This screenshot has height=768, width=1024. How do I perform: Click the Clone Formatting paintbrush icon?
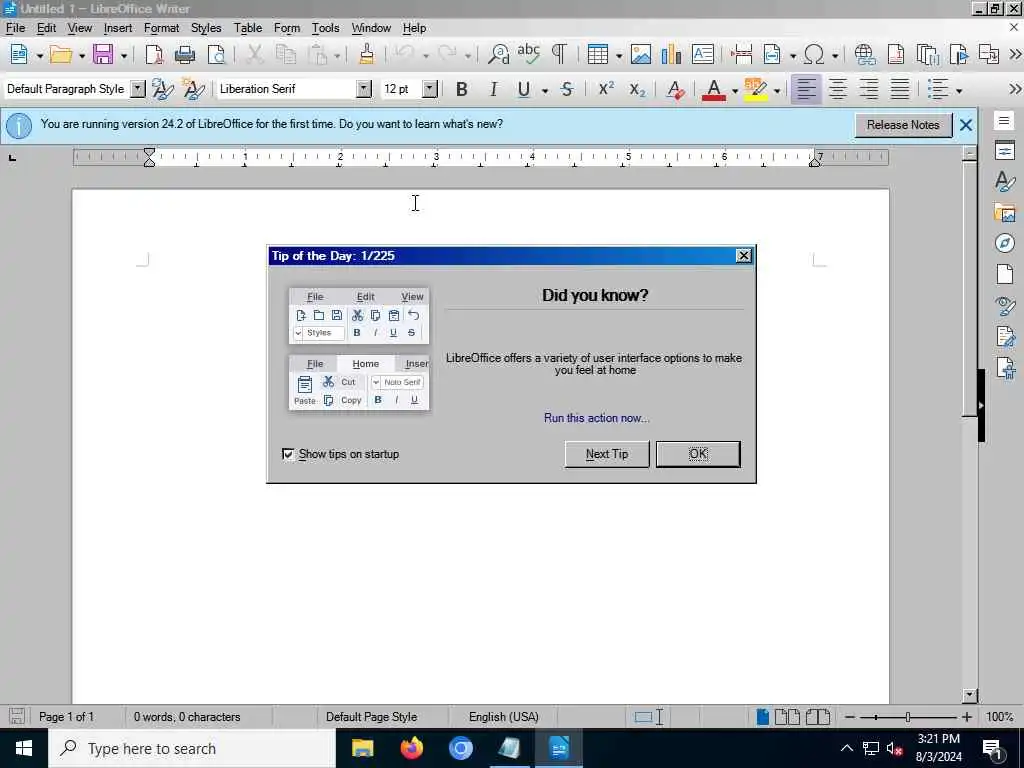[366, 54]
